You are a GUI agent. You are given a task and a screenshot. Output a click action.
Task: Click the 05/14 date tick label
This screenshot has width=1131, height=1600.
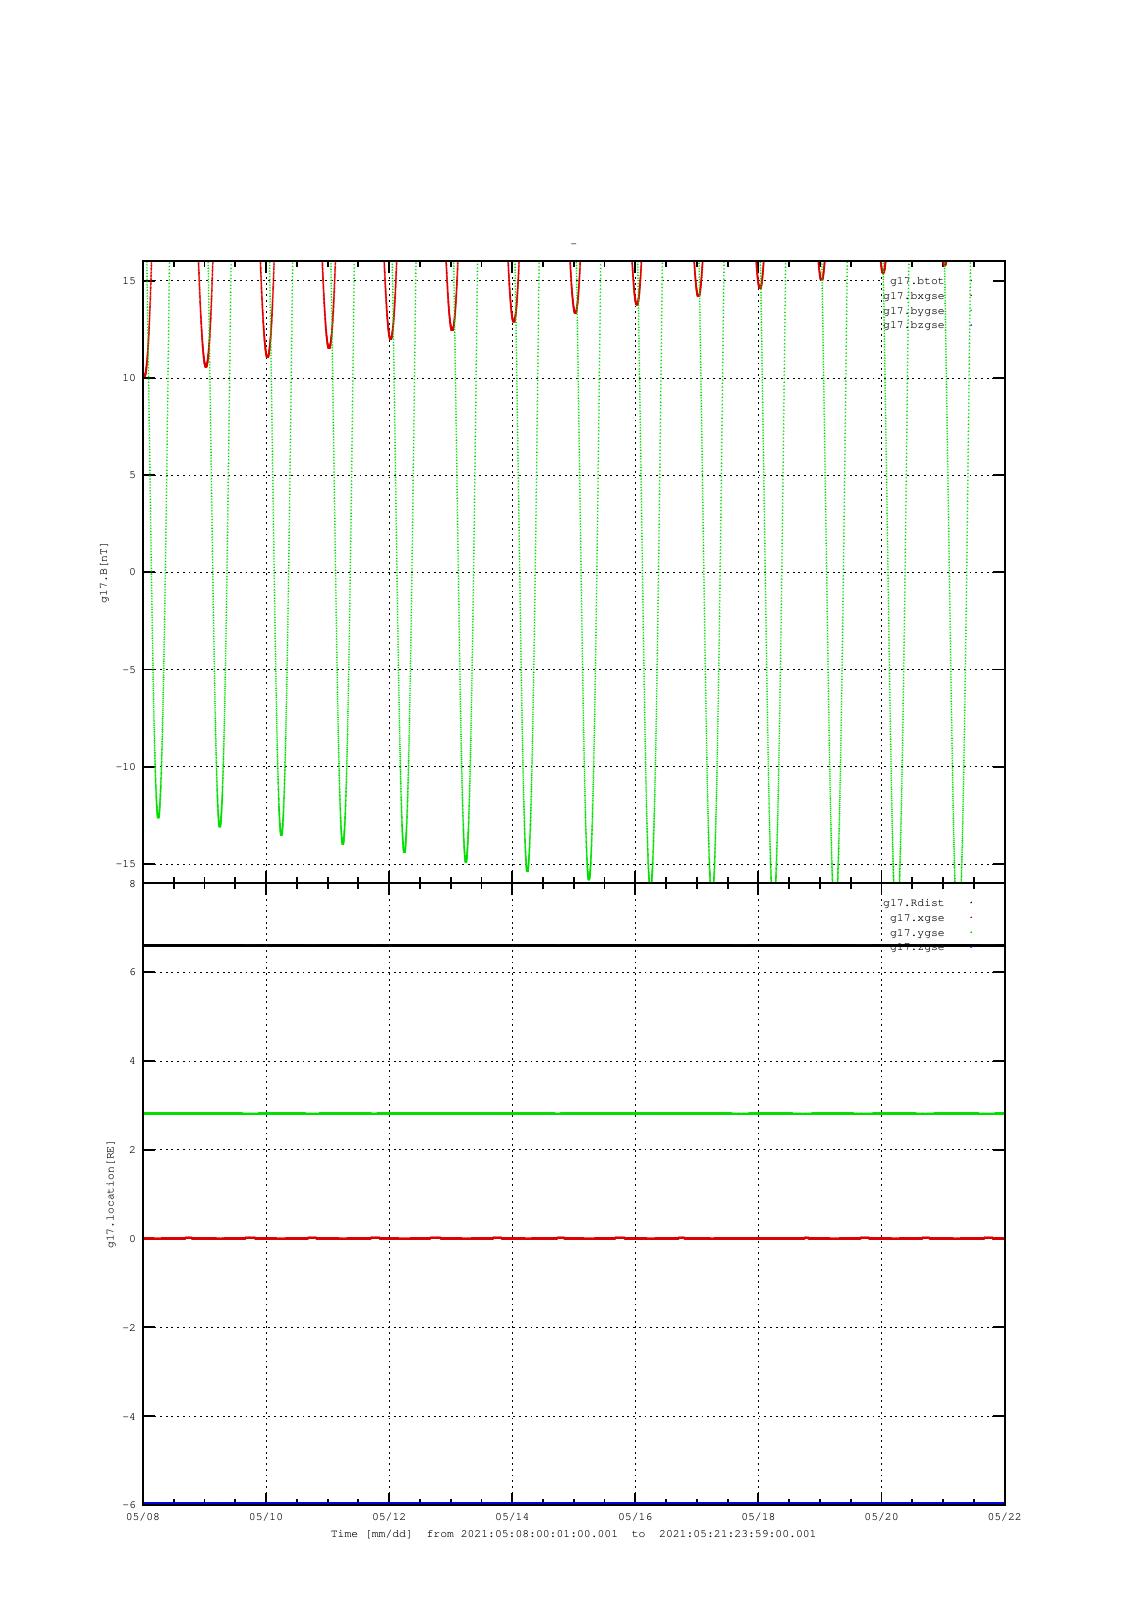512,1517
